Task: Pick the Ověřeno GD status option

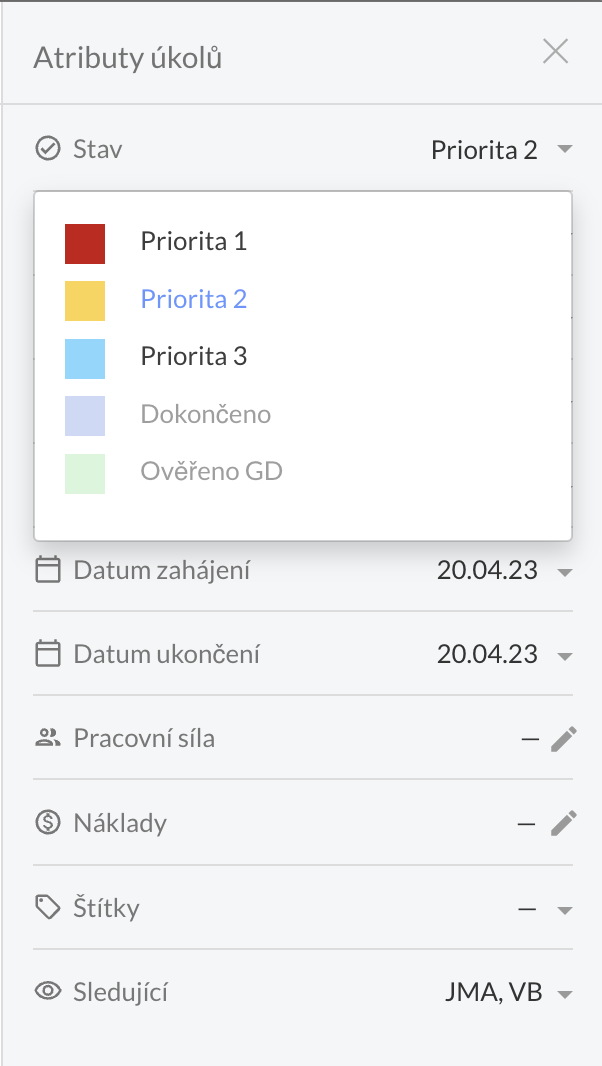Action: click(x=211, y=471)
